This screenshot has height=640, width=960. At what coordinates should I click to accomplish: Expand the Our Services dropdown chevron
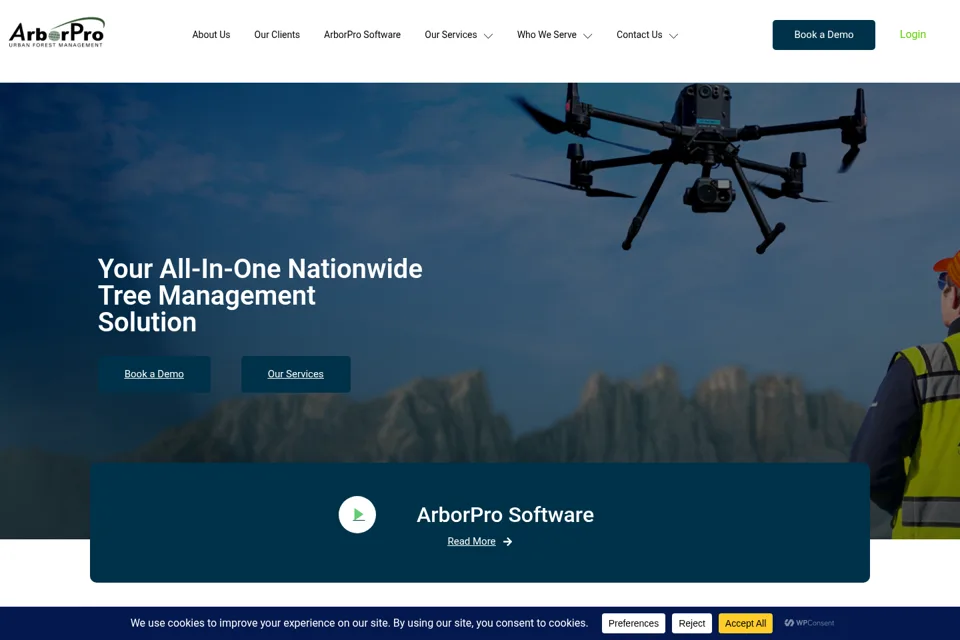tap(489, 36)
